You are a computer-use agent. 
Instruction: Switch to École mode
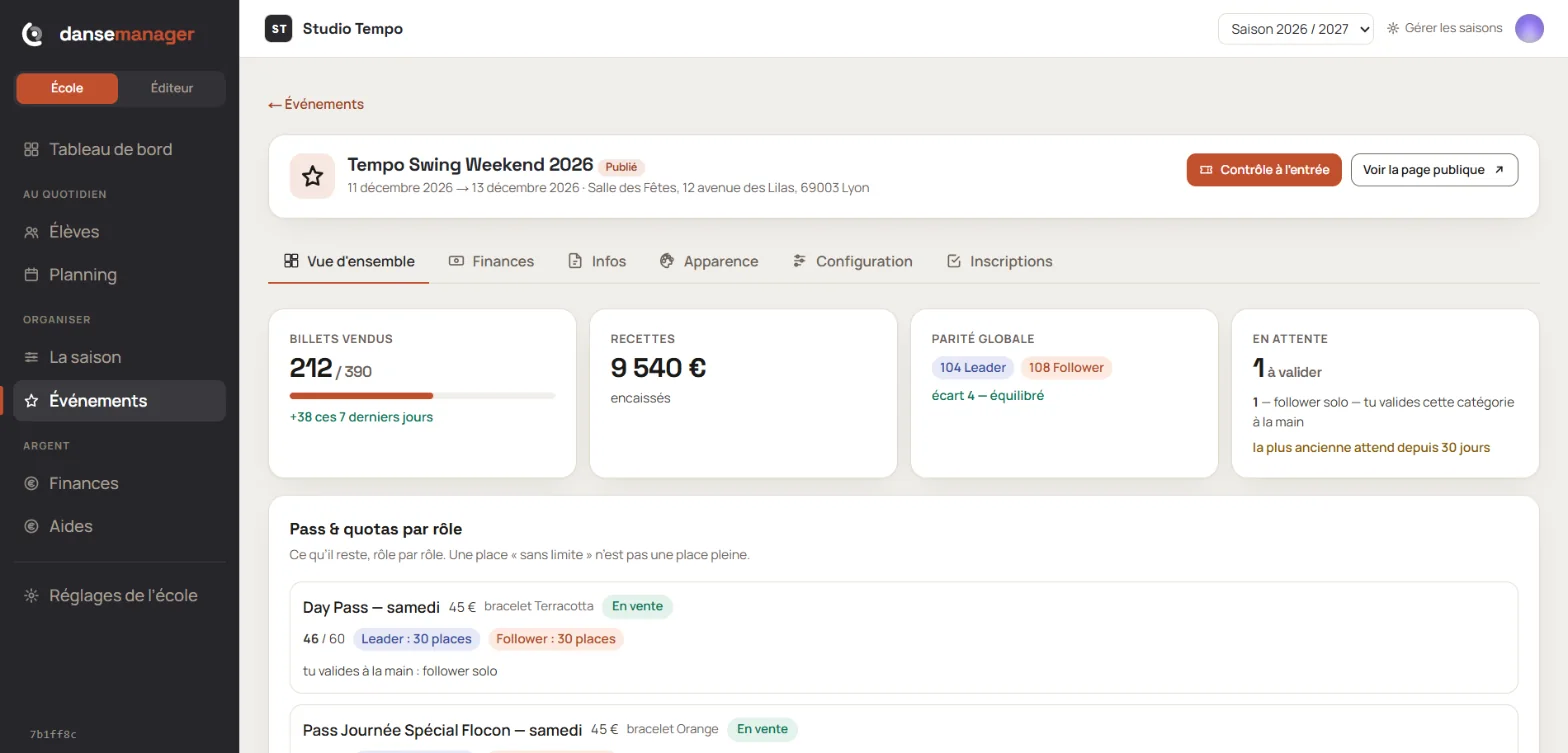[x=67, y=88]
